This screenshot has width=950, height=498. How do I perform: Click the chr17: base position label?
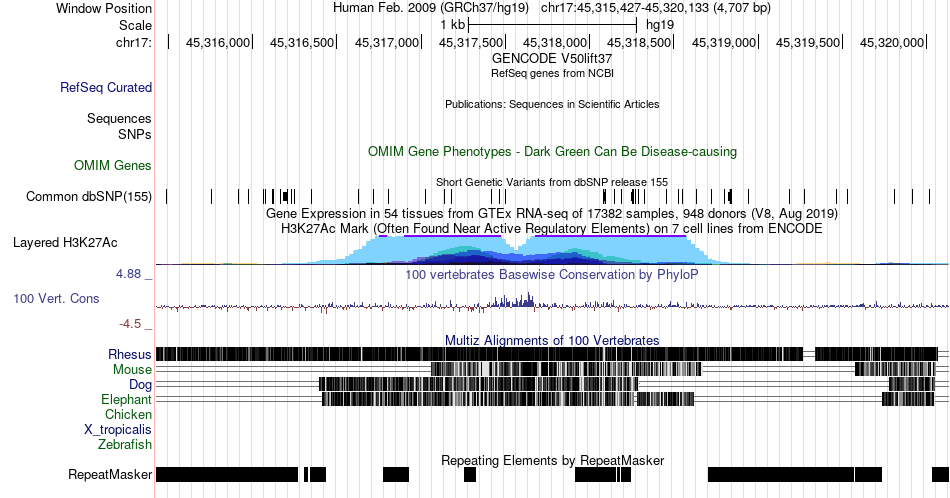134,42
